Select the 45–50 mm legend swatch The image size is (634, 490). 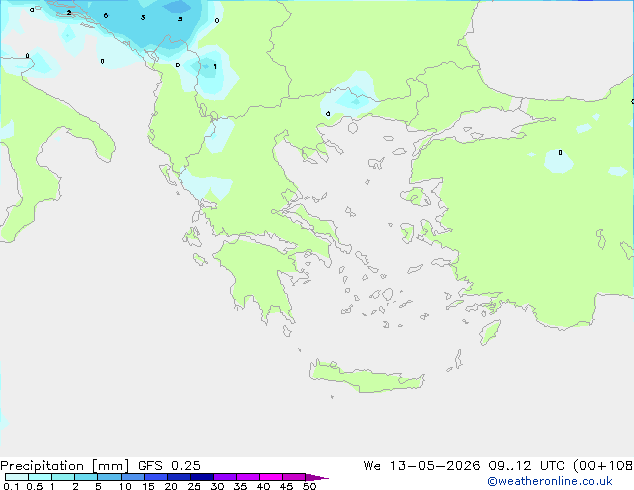point(294,477)
